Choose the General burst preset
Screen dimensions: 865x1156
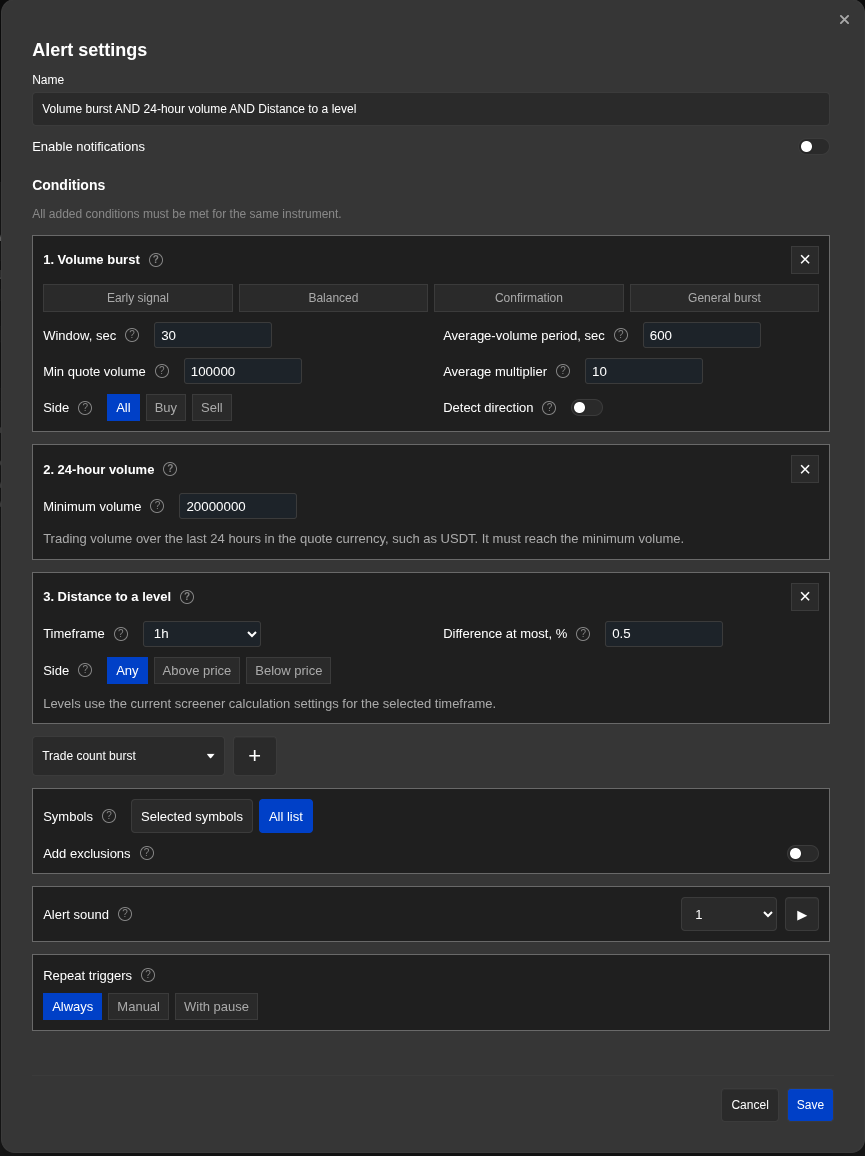(724, 298)
